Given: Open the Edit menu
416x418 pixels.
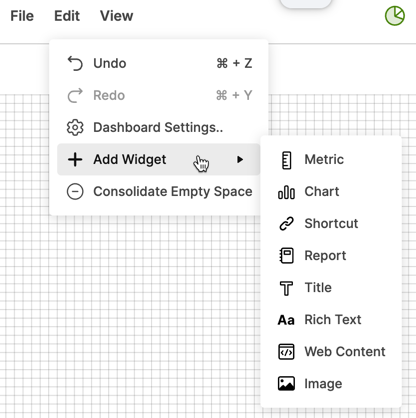Looking at the screenshot, I should point(67,16).
